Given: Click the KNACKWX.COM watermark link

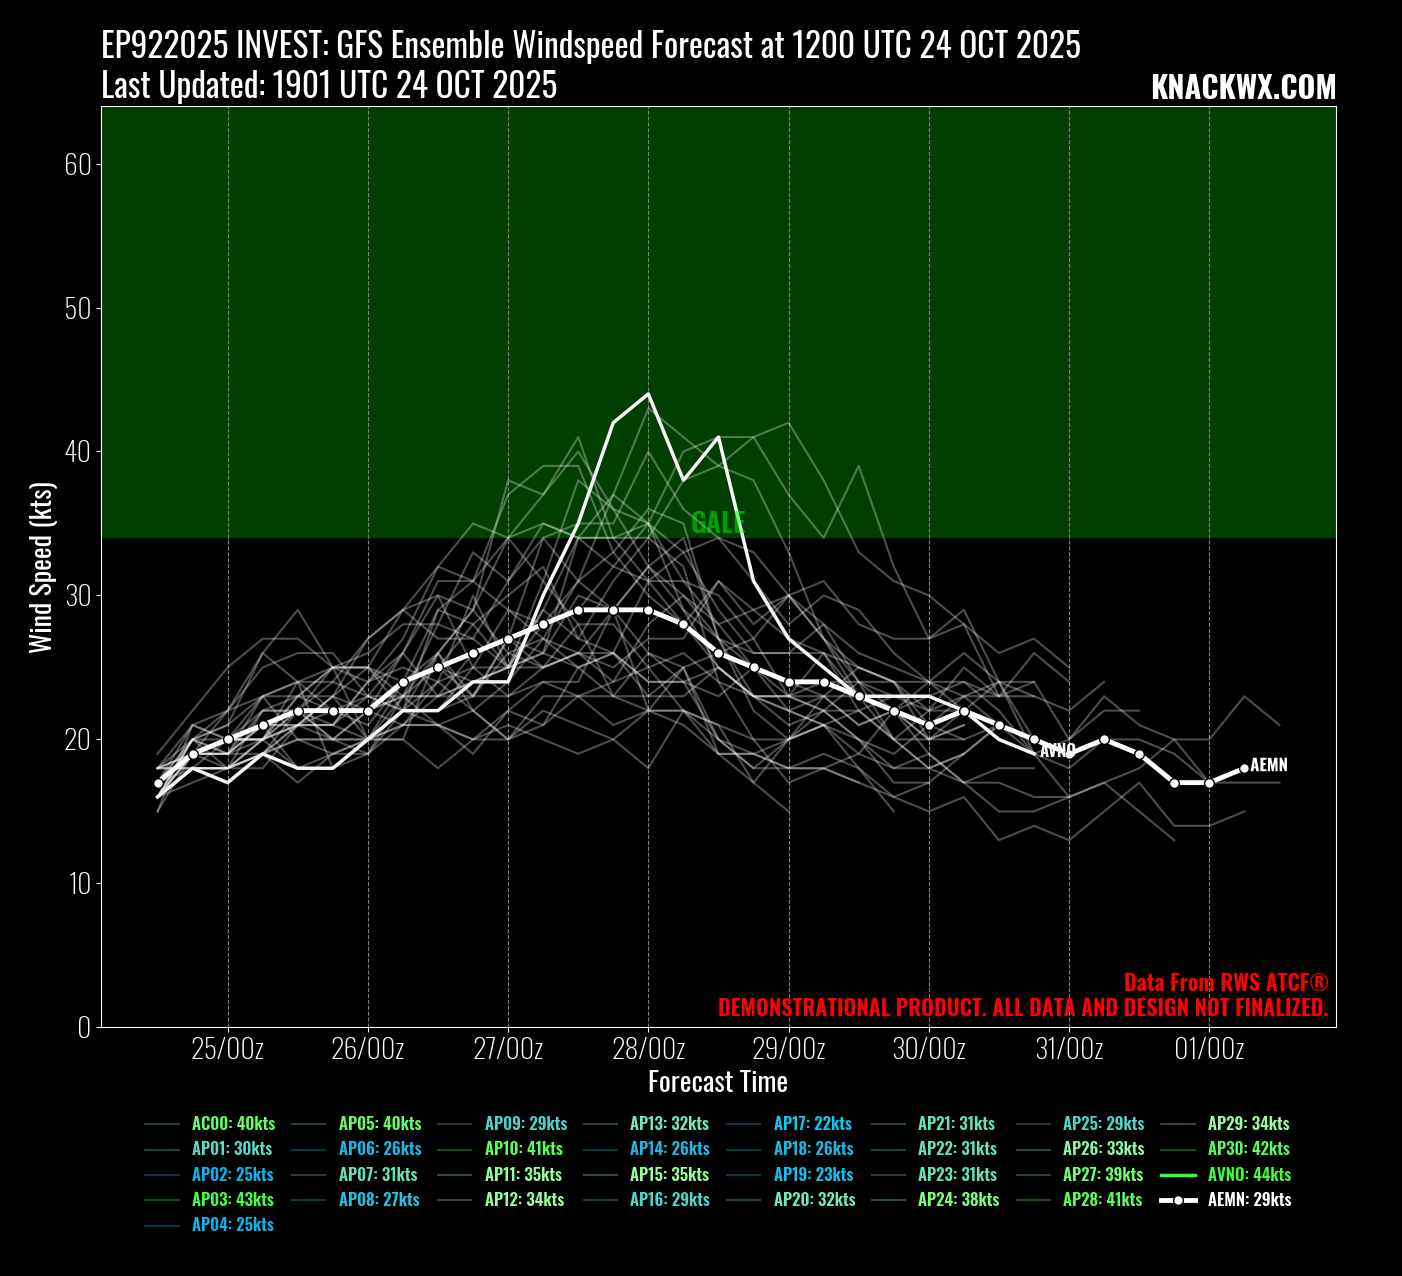Looking at the screenshot, I should (1243, 88).
